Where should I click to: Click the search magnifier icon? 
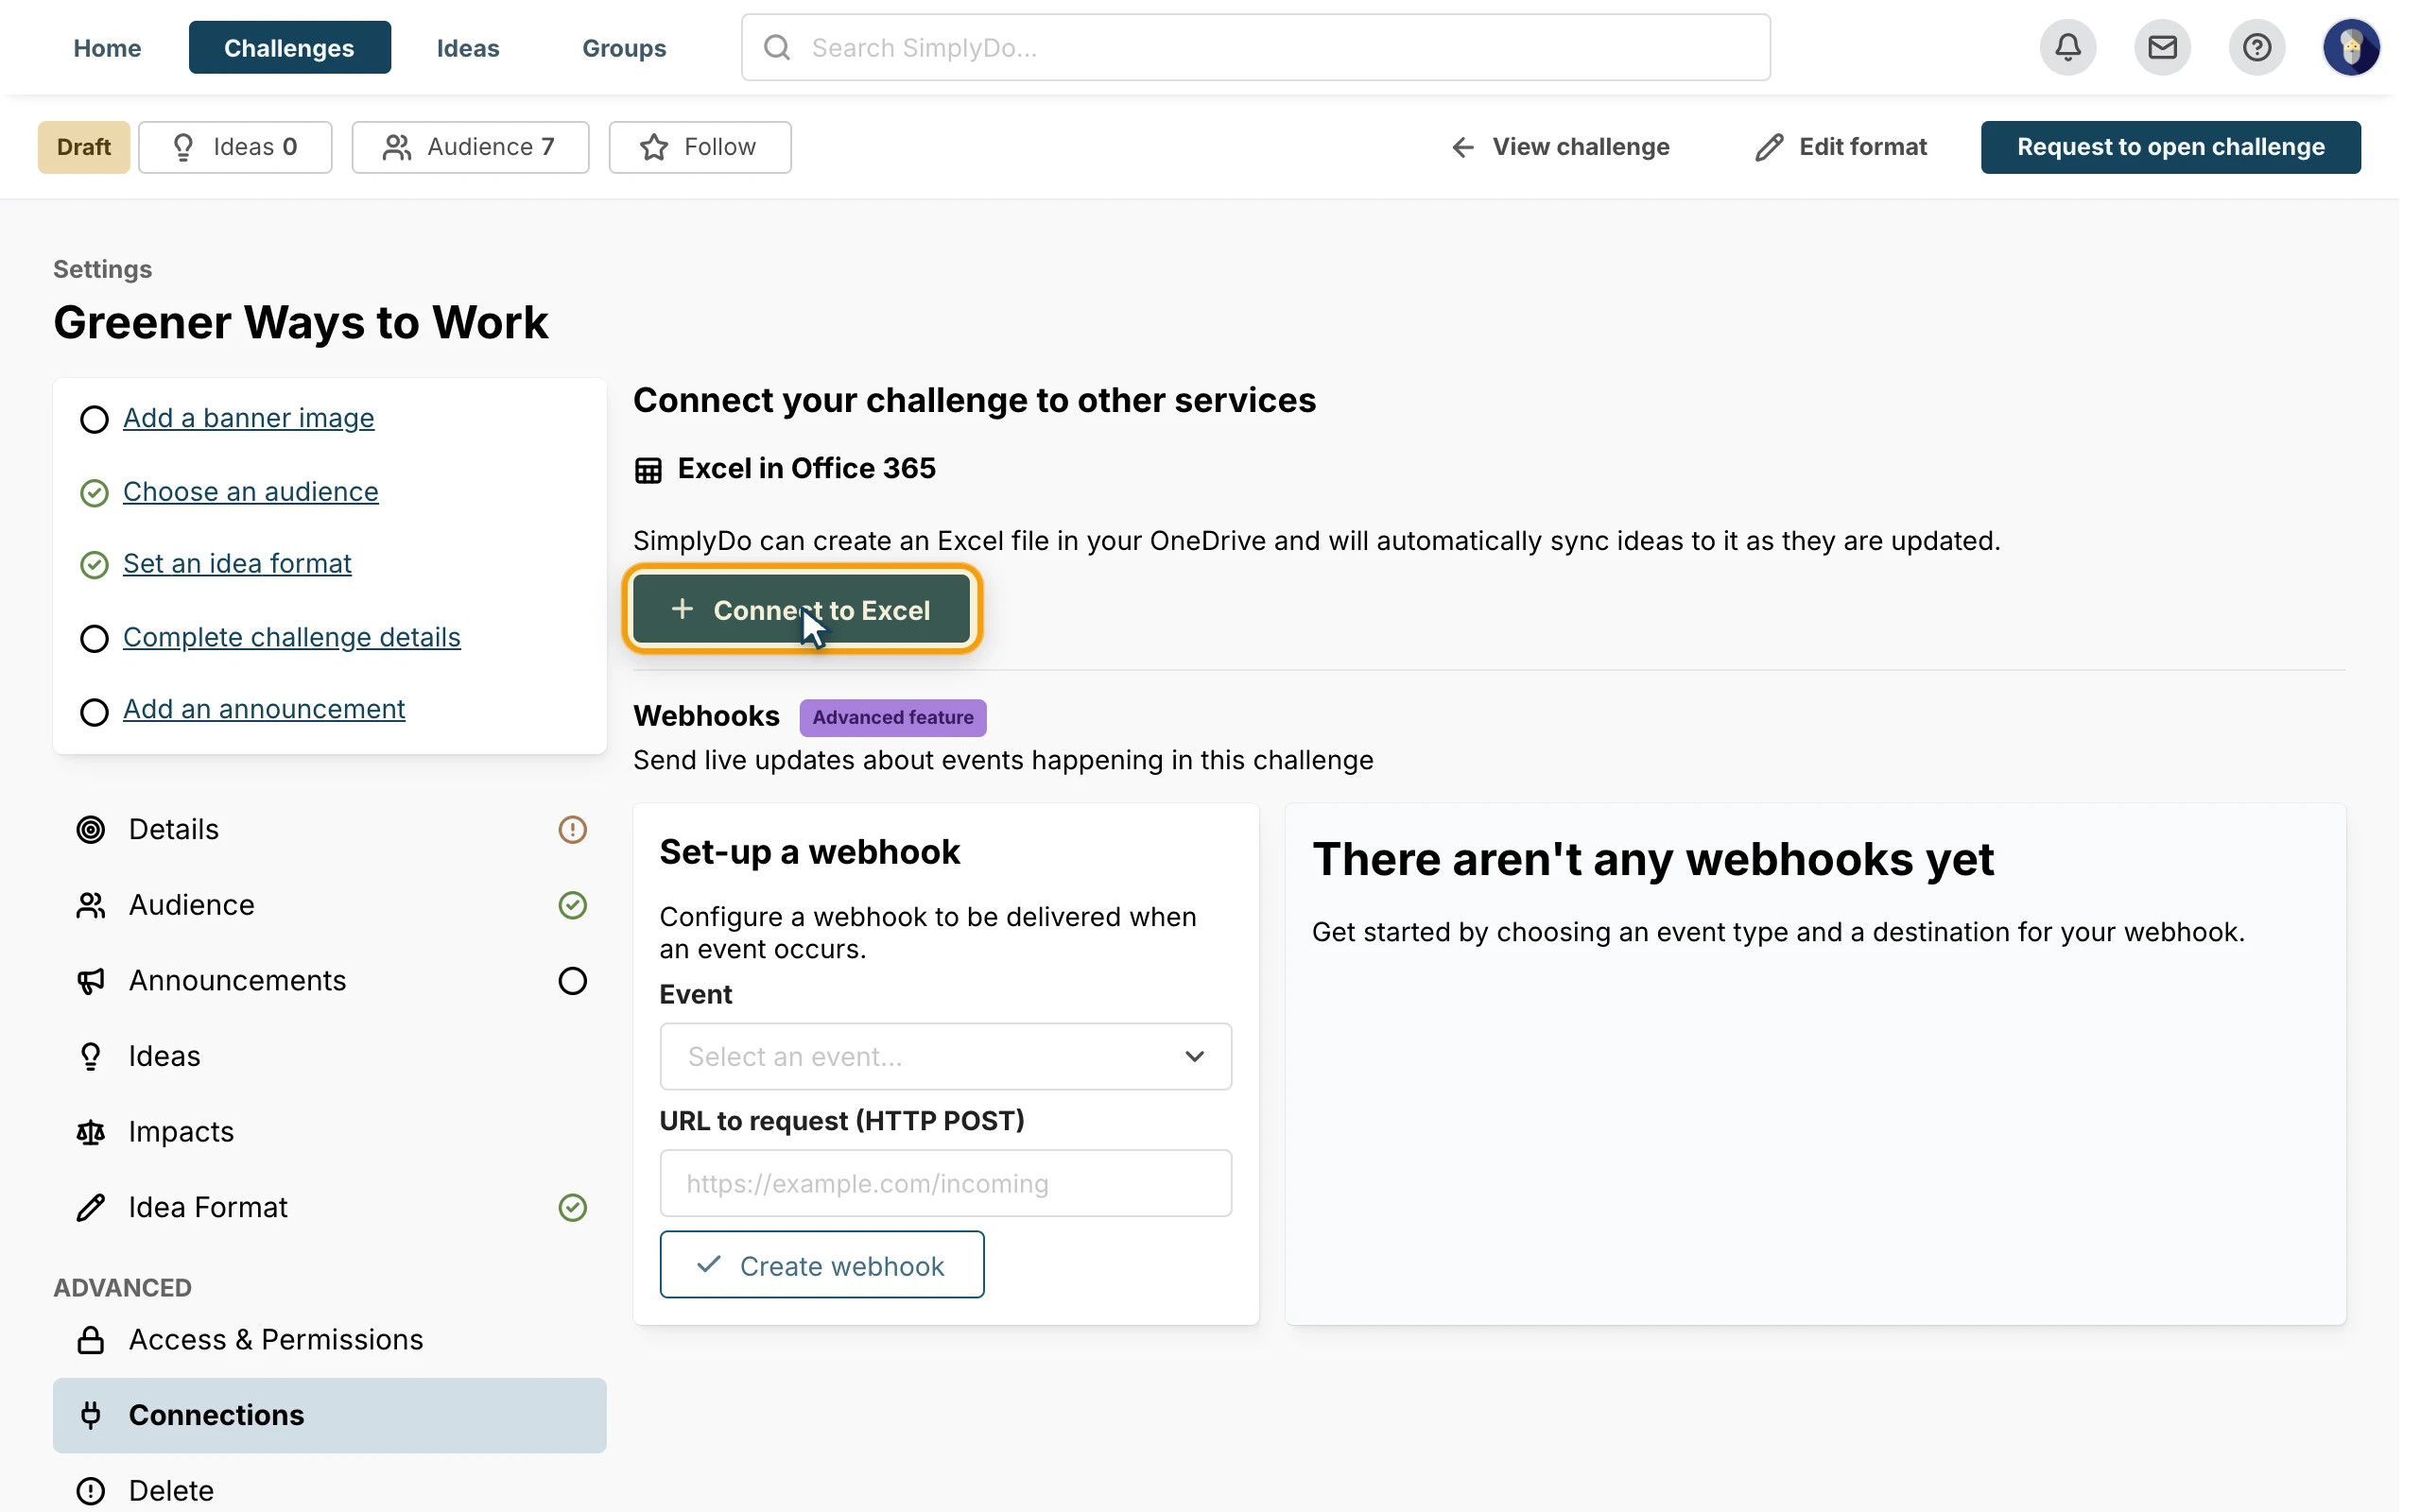(777, 47)
